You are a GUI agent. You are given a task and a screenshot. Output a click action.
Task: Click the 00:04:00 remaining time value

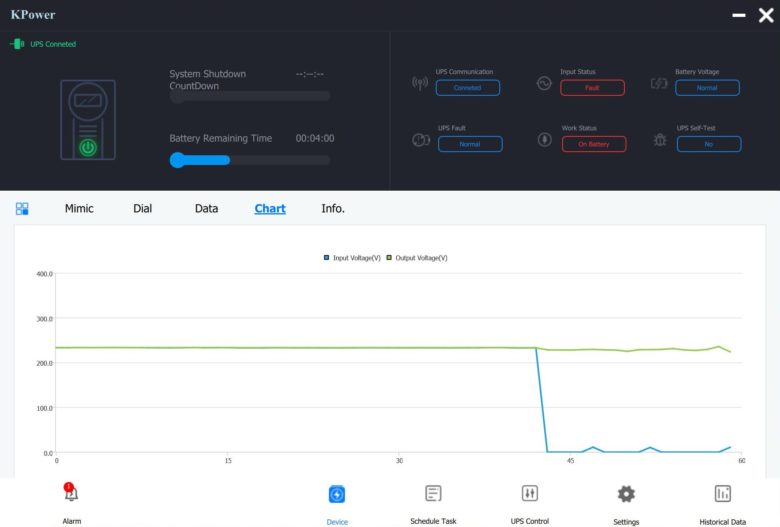[x=315, y=138]
